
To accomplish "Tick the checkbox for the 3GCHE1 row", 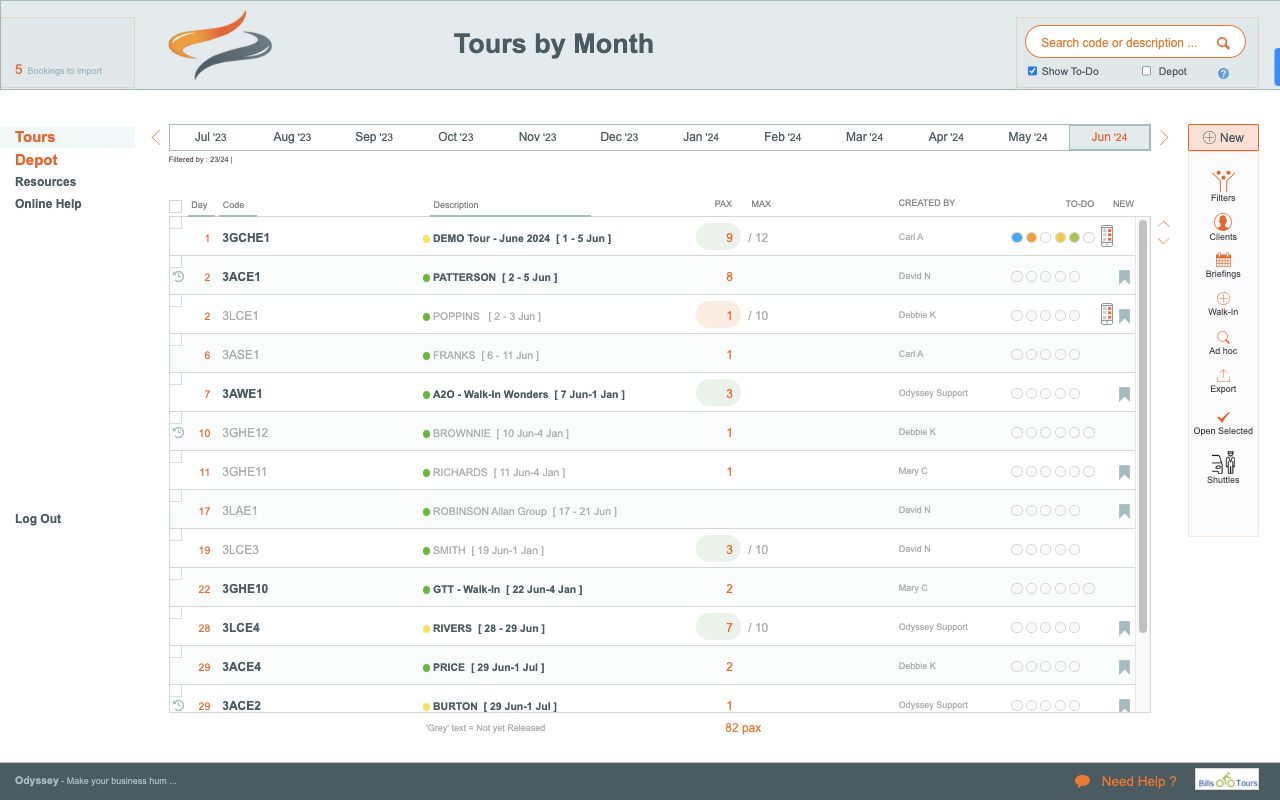I will point(176,223).
